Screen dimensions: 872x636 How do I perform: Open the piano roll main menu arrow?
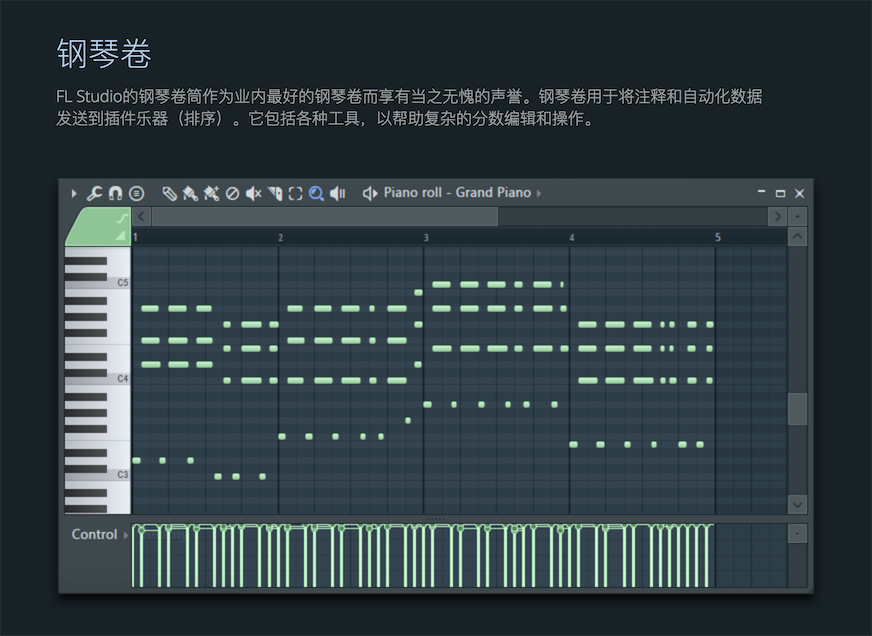click(x=73, y=193)
